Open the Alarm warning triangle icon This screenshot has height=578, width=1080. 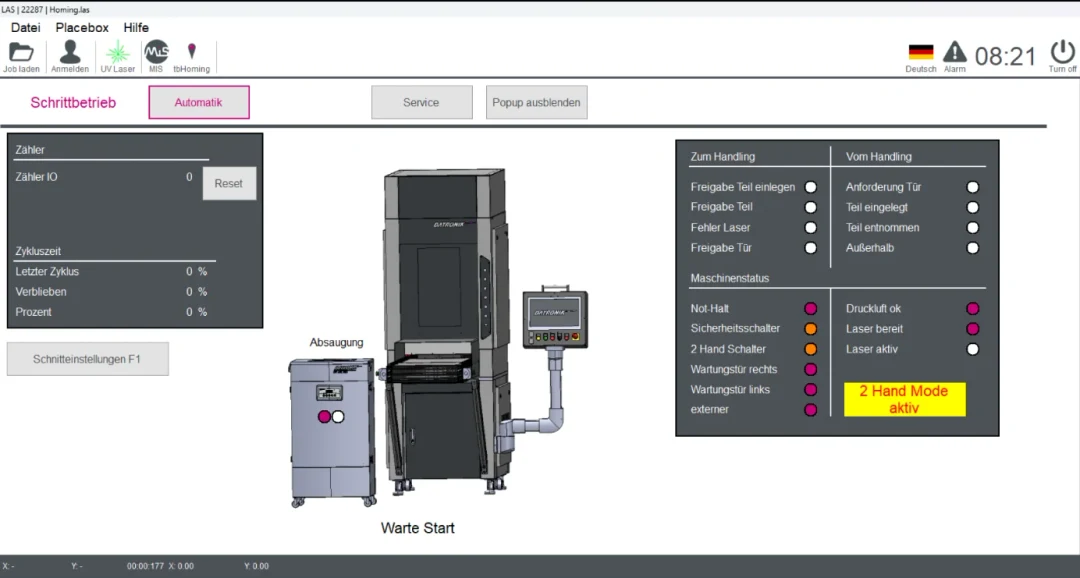click(955, 51)
